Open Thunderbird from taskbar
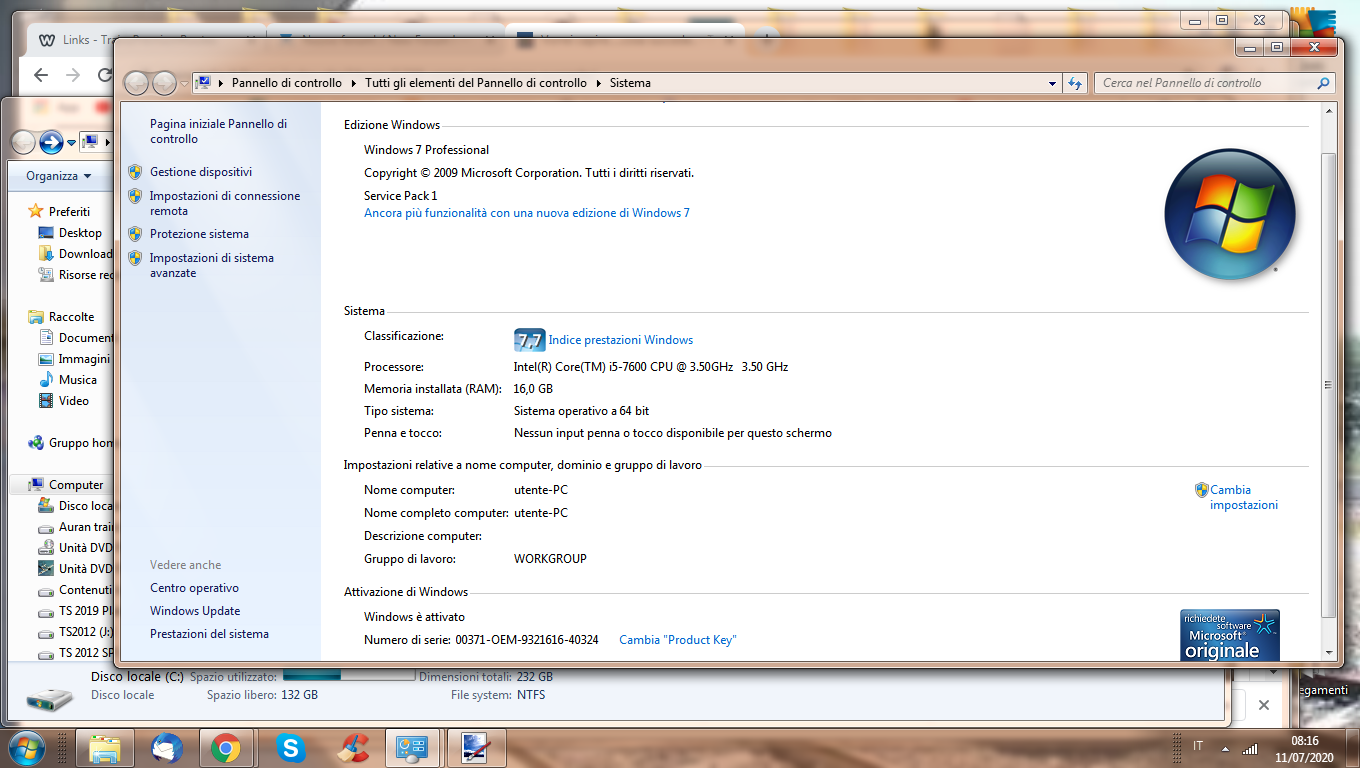Image resolution: width=1360 pixels, height=768 pixels. (x=167, y=748)
